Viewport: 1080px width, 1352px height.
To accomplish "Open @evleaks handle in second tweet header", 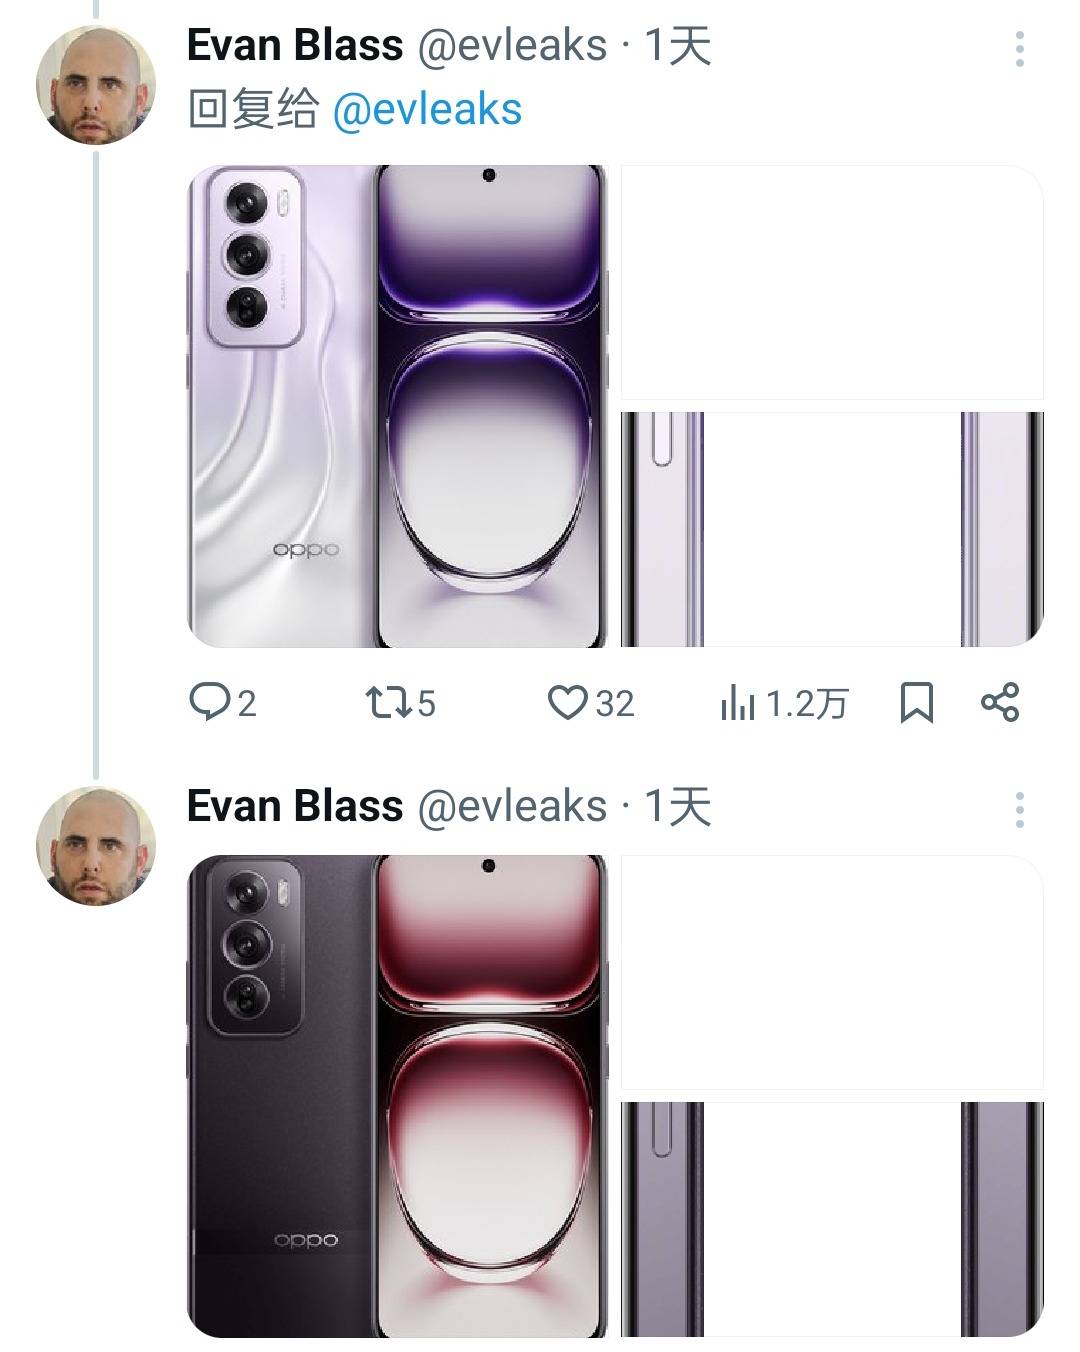I will tap(512, 806).
